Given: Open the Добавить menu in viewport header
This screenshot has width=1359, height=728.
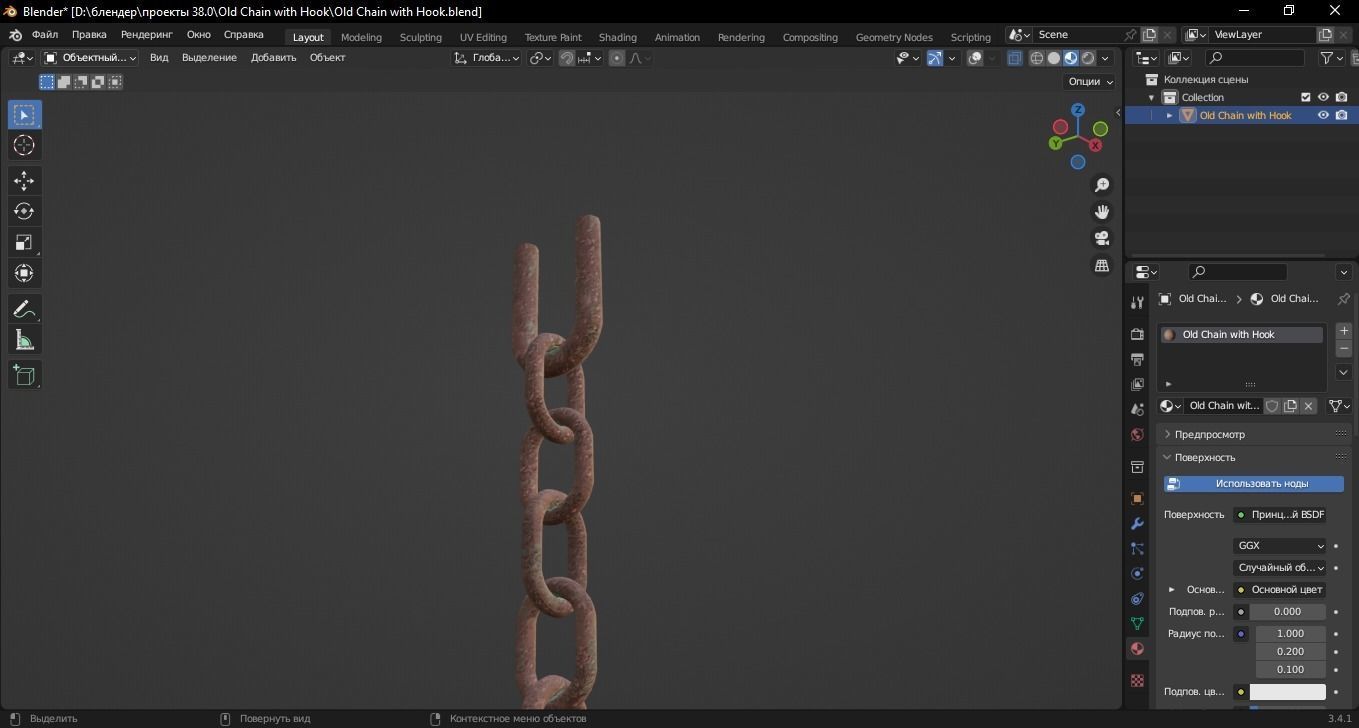Looking at the screenshot, I should click(273, 58).
